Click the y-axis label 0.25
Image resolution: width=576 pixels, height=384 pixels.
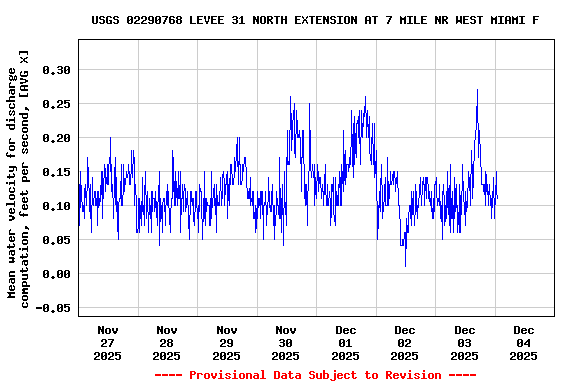[56, 104]
